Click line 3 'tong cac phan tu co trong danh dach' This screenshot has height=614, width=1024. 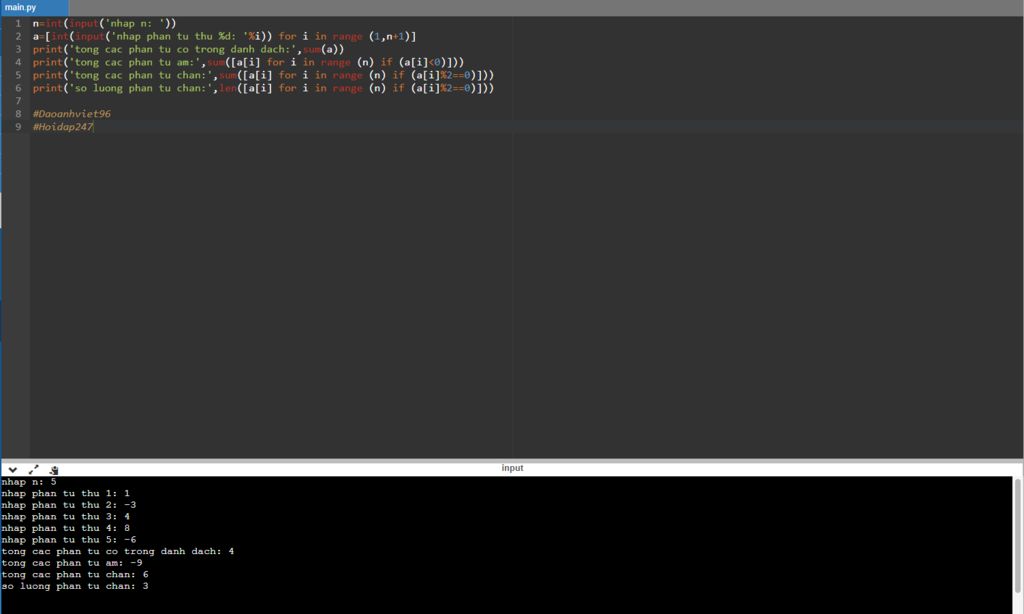[188, 50]
